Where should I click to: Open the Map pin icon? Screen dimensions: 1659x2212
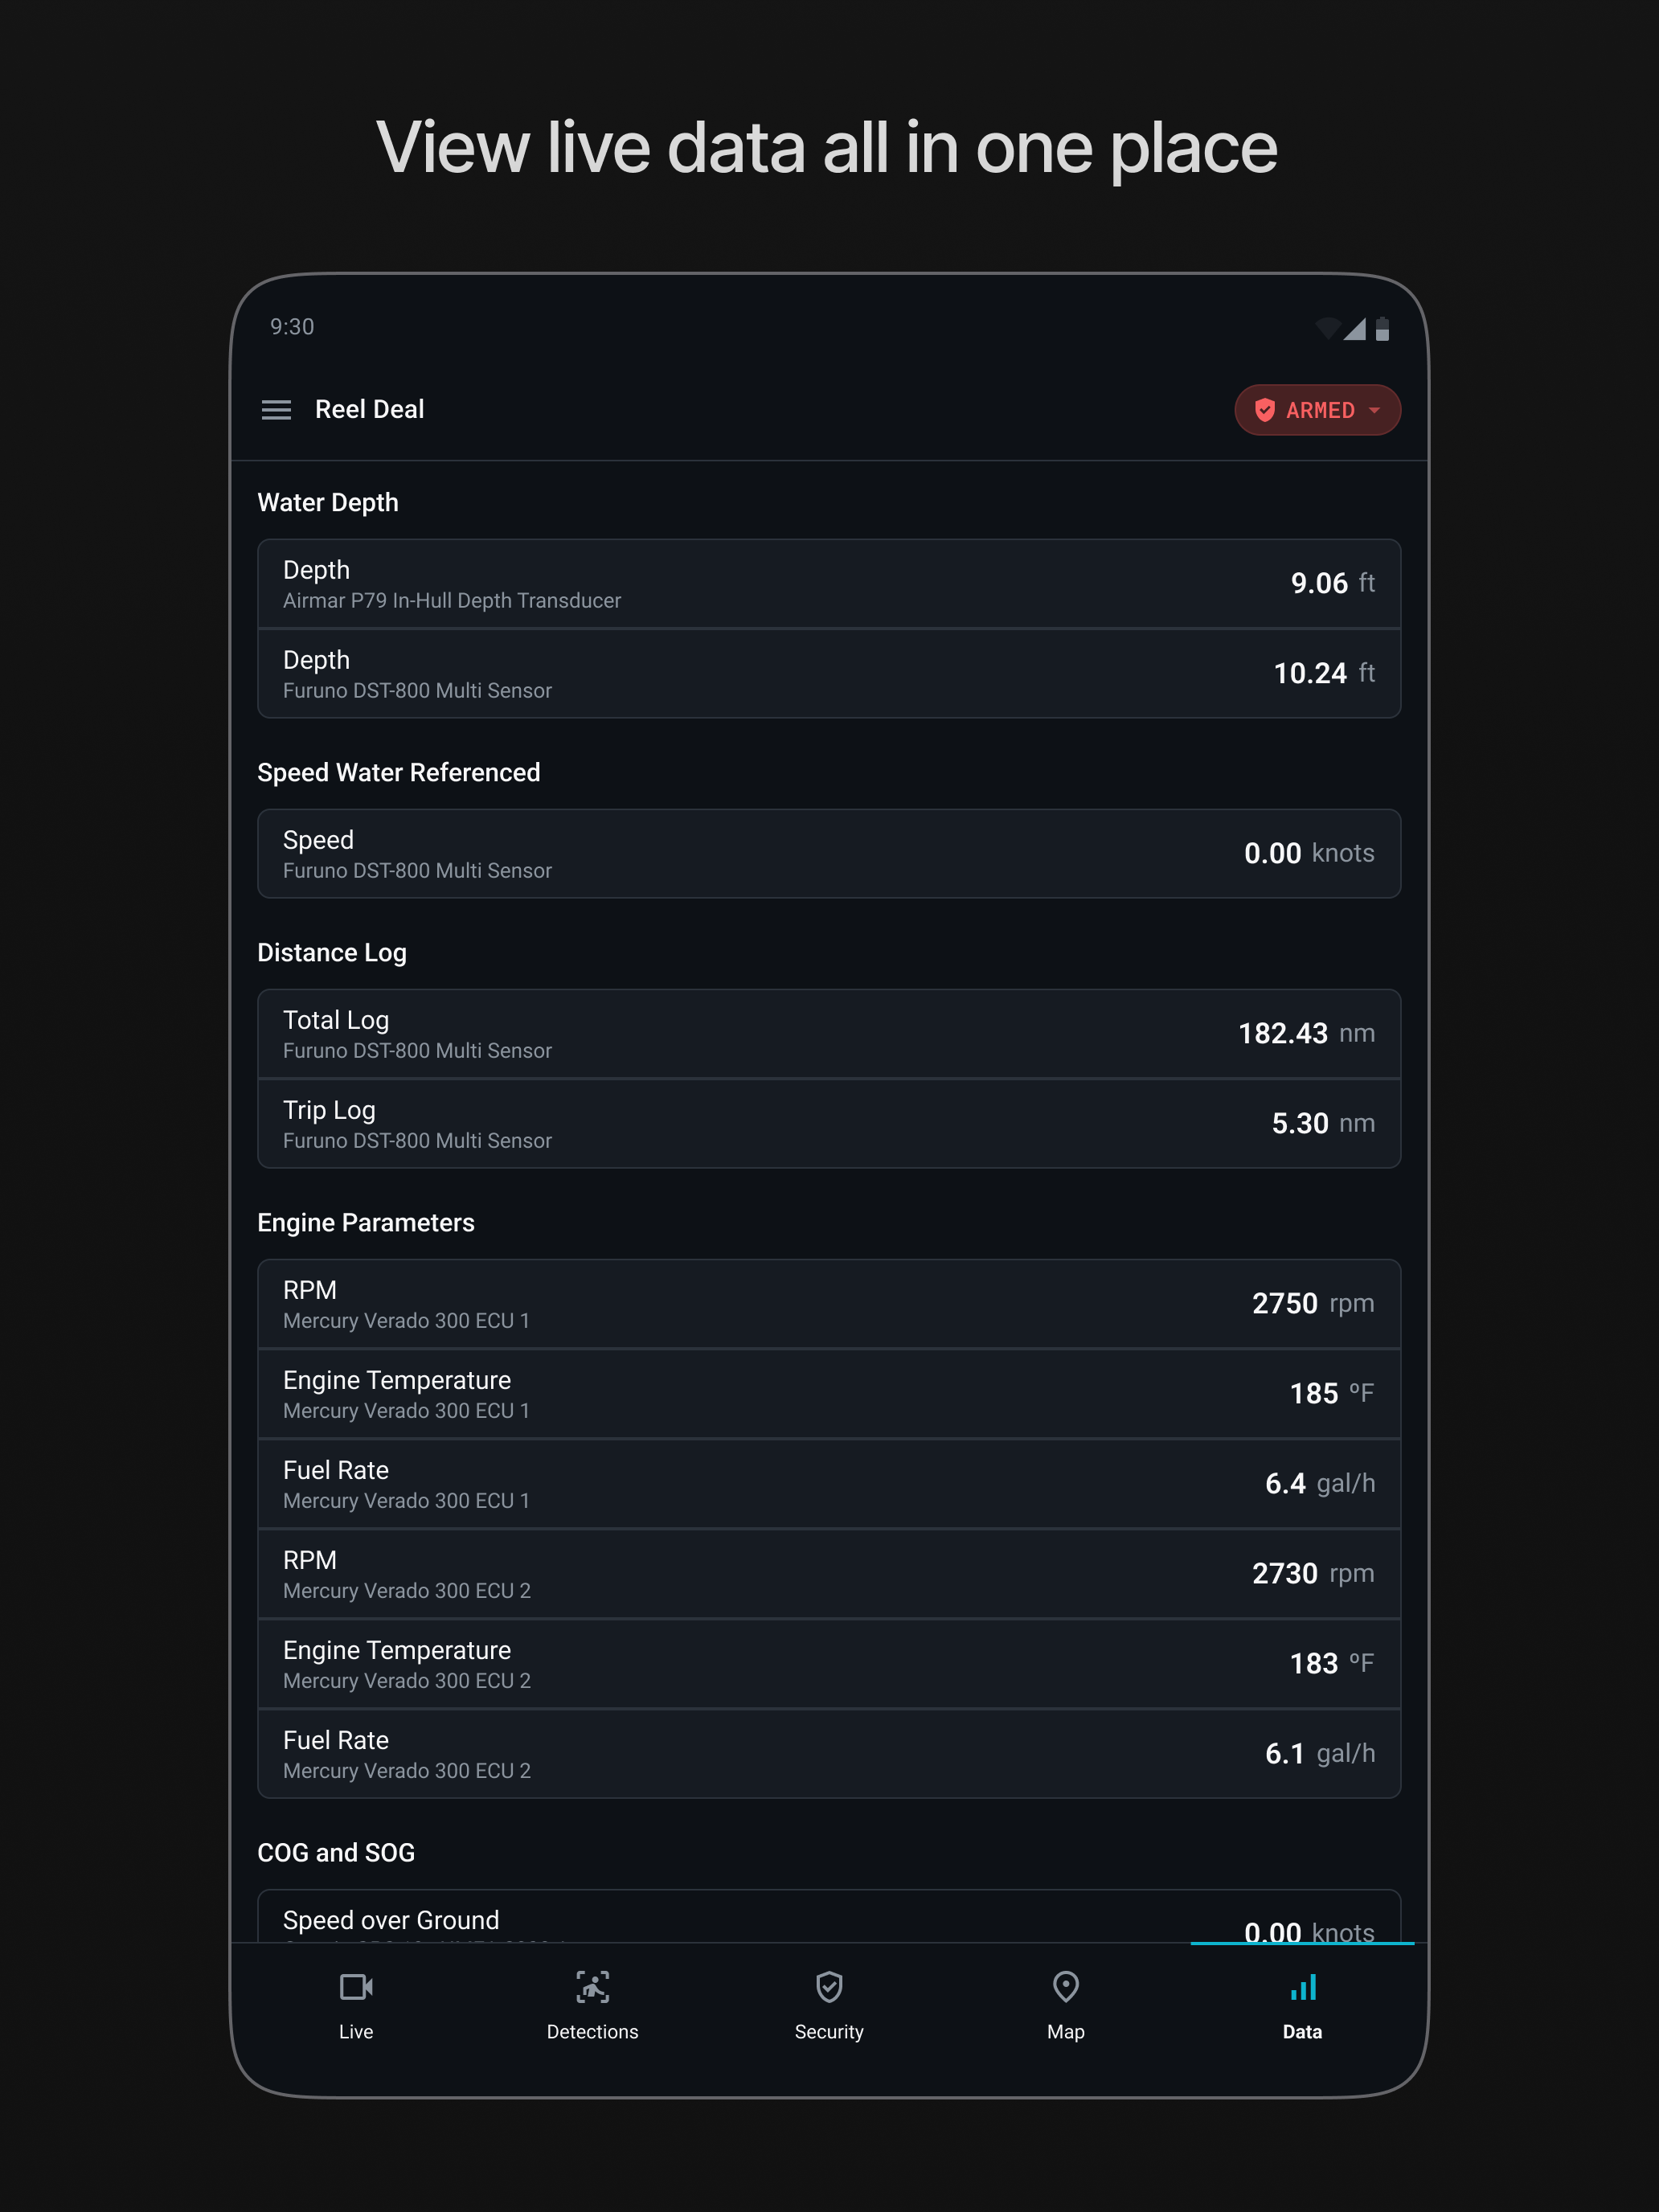(1066, 1986)
